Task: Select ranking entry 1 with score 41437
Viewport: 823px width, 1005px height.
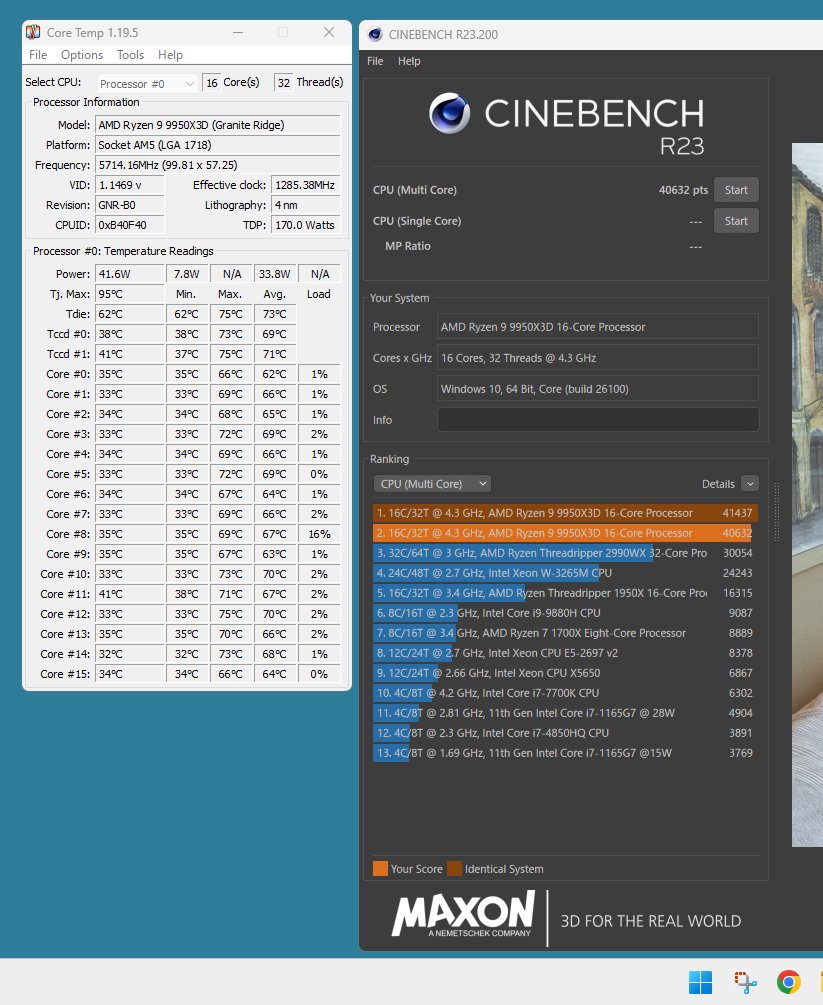Action: click(x=565, y=513)
